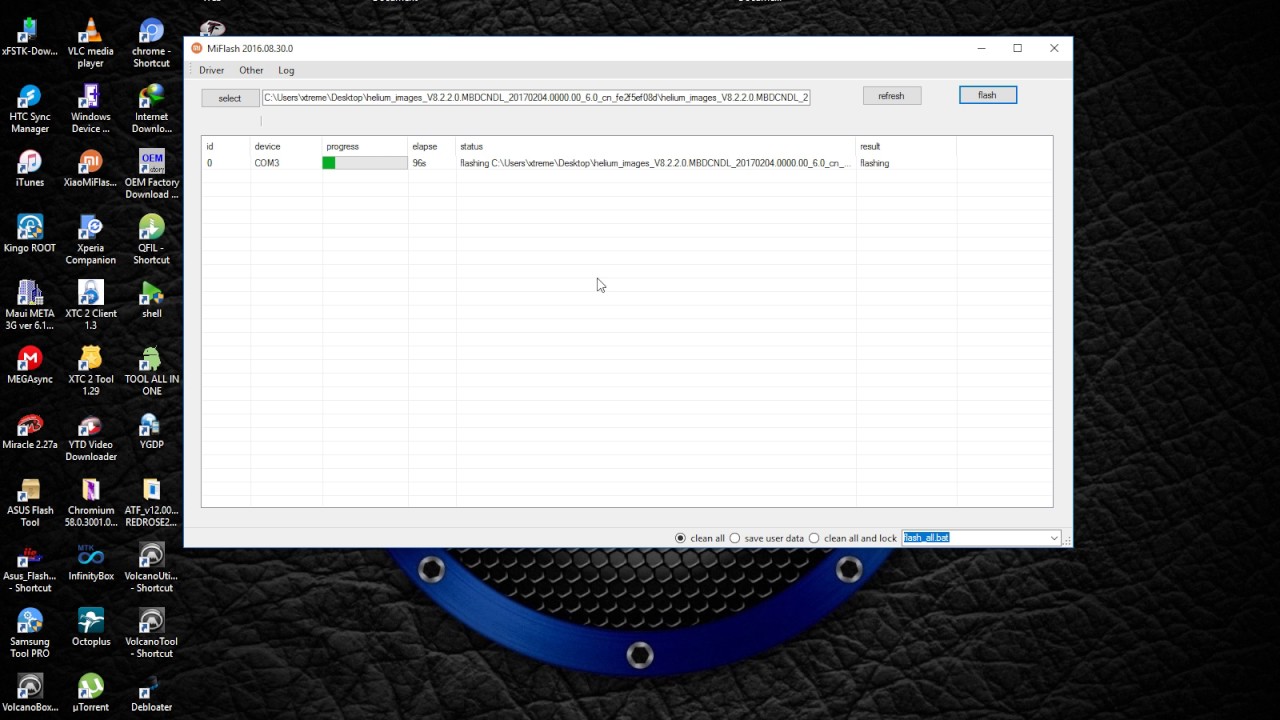Select the clean all radio option

pyautogui.click(x=681, y=538)
